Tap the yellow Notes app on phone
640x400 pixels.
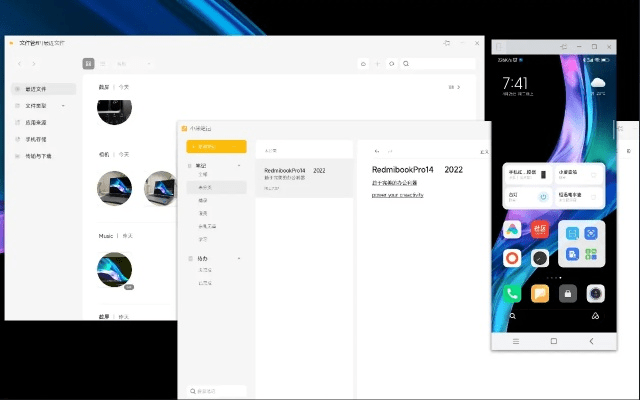pyautogui.click(x=540, y=293)
